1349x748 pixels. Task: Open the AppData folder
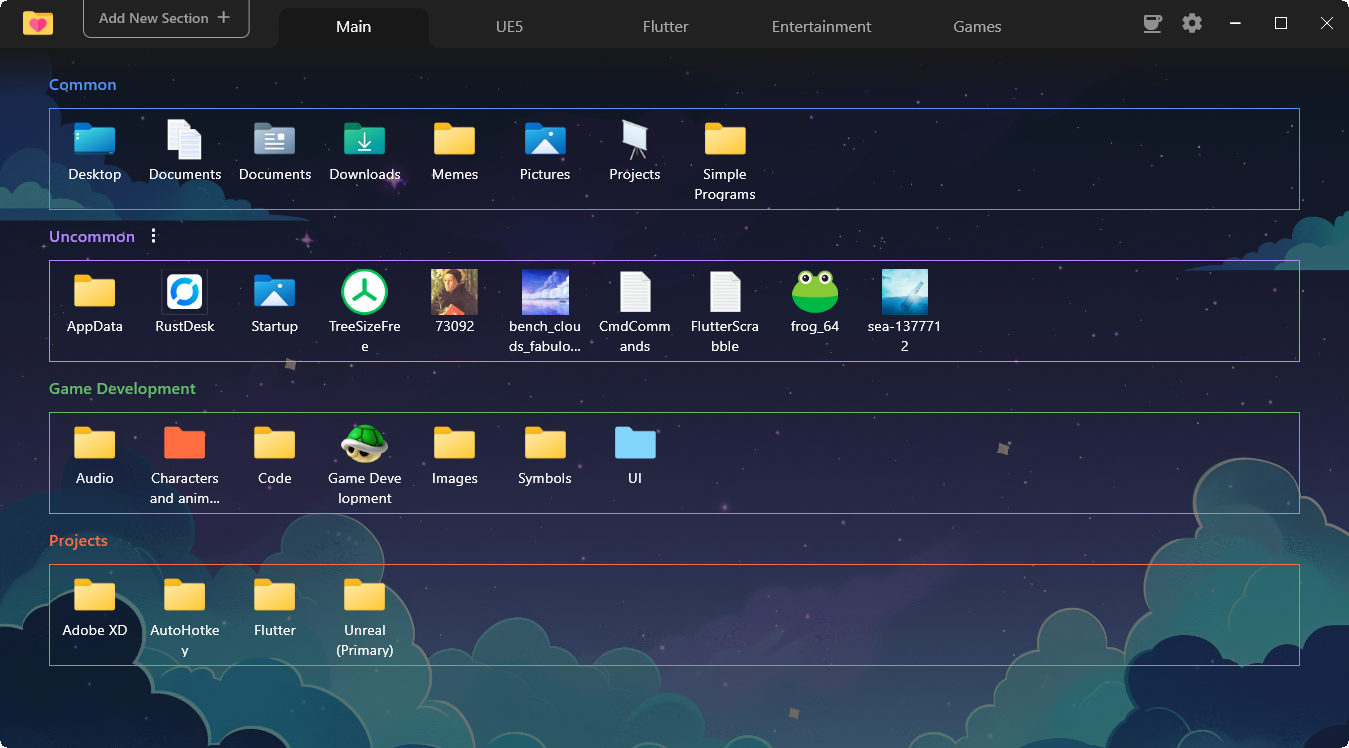95,305
